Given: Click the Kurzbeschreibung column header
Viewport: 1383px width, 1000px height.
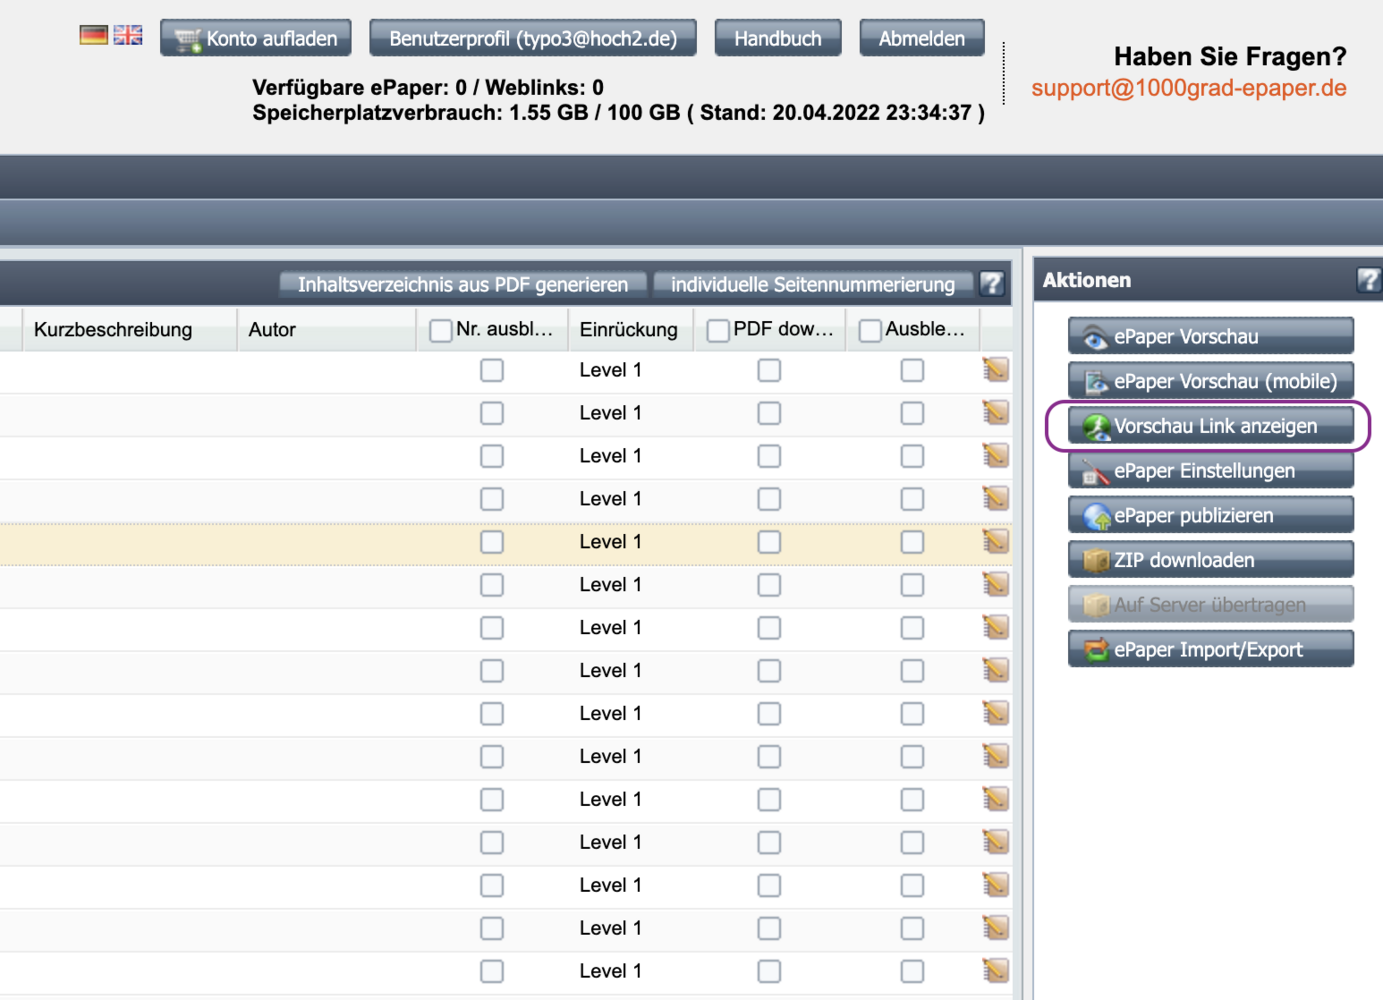Looking at the screenshot, I should coord(113,330).
